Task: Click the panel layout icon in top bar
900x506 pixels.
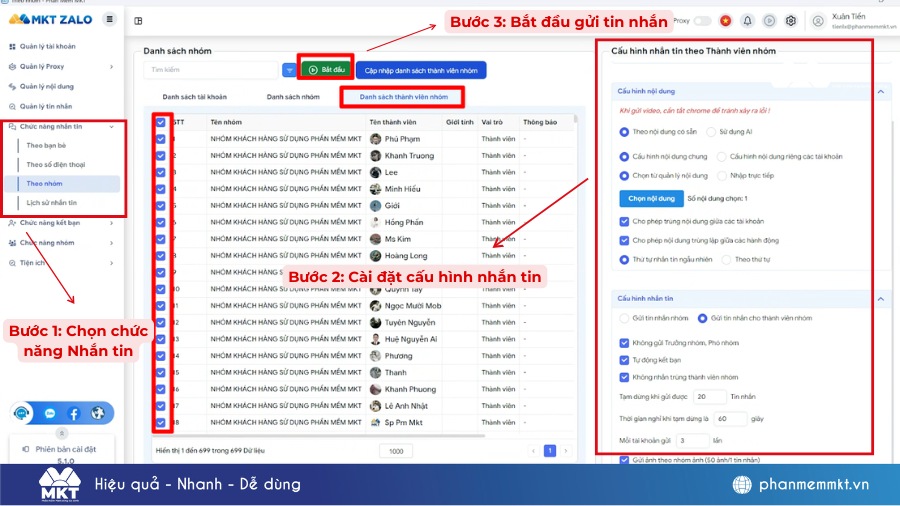Action: [138, 21]
